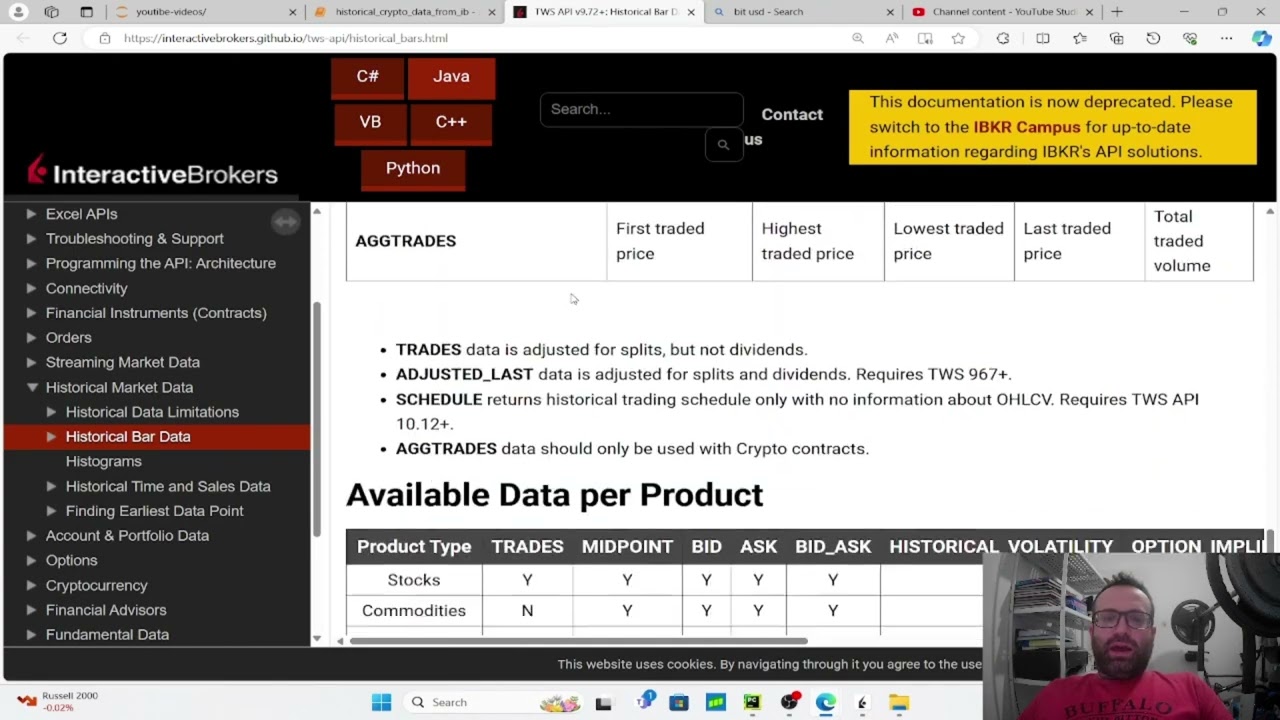The width and height of the screenshot is (1280, 720).
Task: Open Account & Portfolio Data section
Action: coord(127,536)
